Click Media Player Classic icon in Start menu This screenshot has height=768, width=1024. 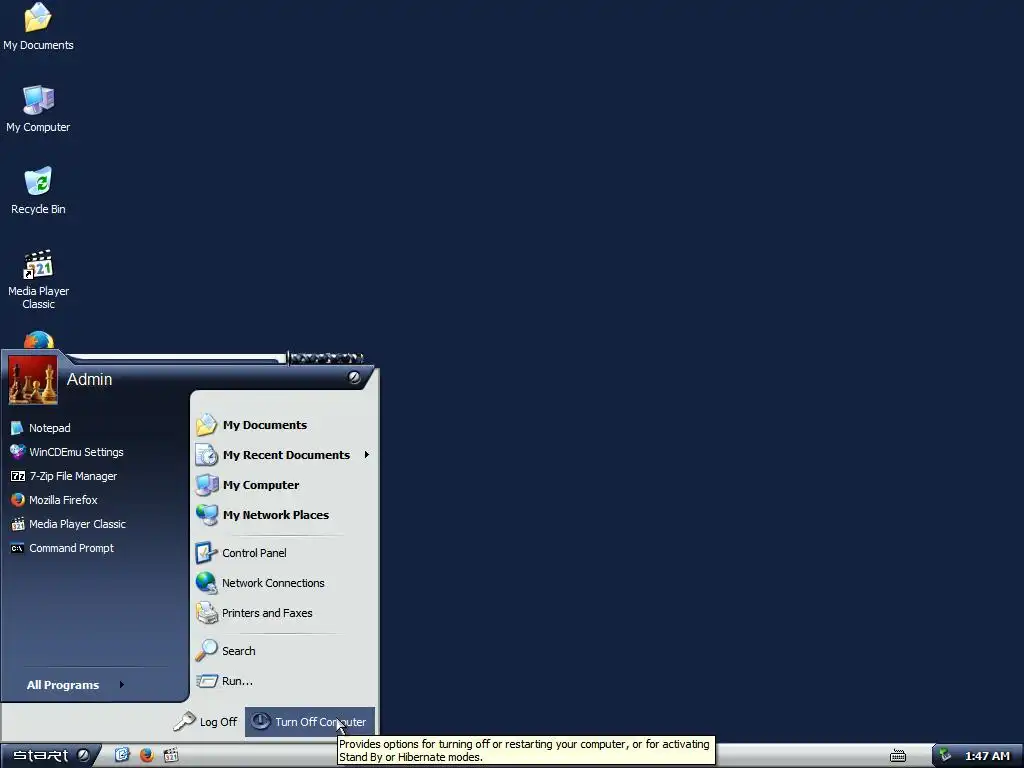click(18, 524)
